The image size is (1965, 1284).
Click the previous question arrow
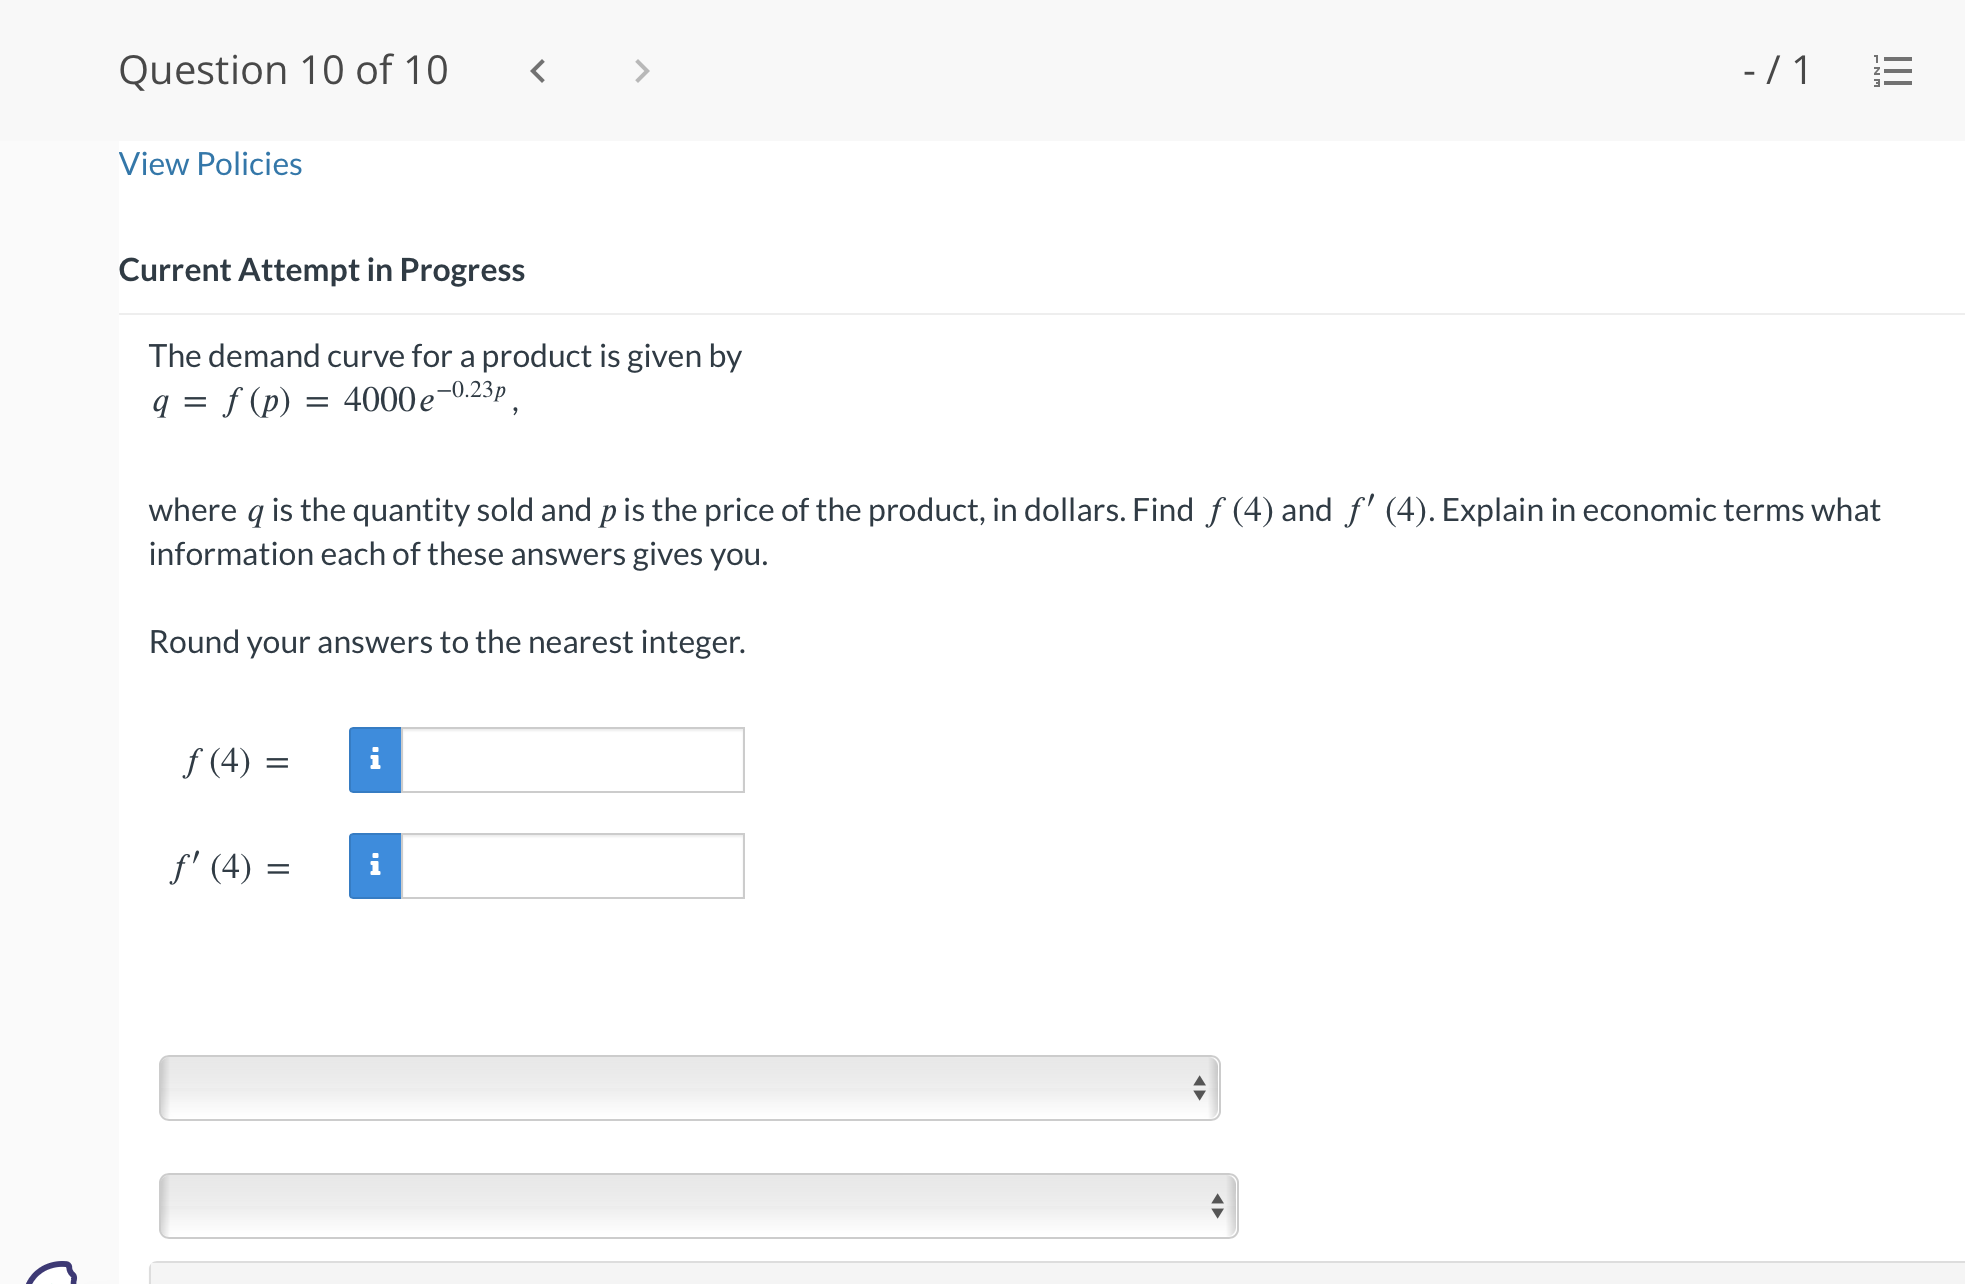click(x=538, y=70)
